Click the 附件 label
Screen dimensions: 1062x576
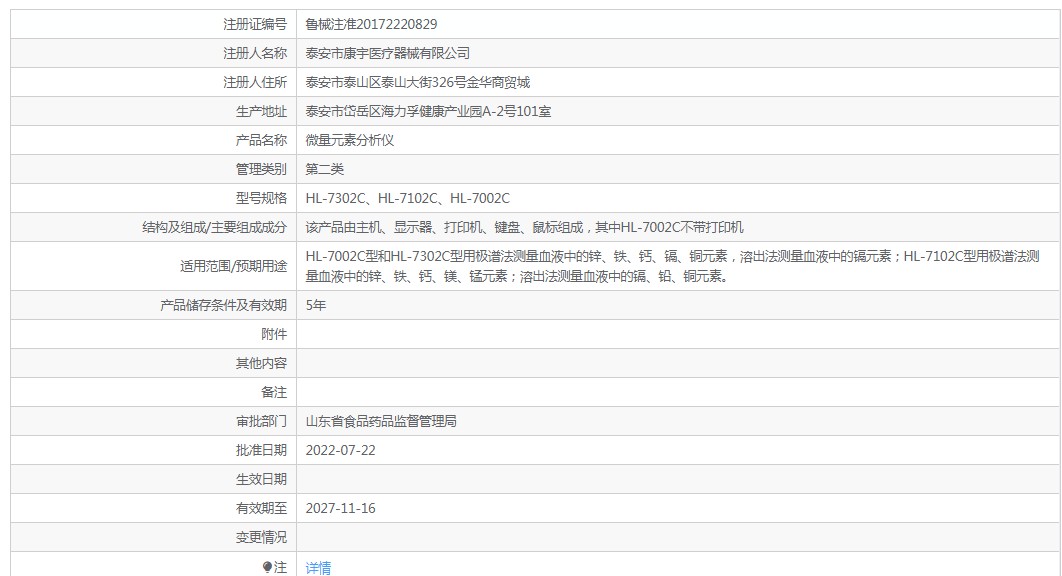(274, 335)
